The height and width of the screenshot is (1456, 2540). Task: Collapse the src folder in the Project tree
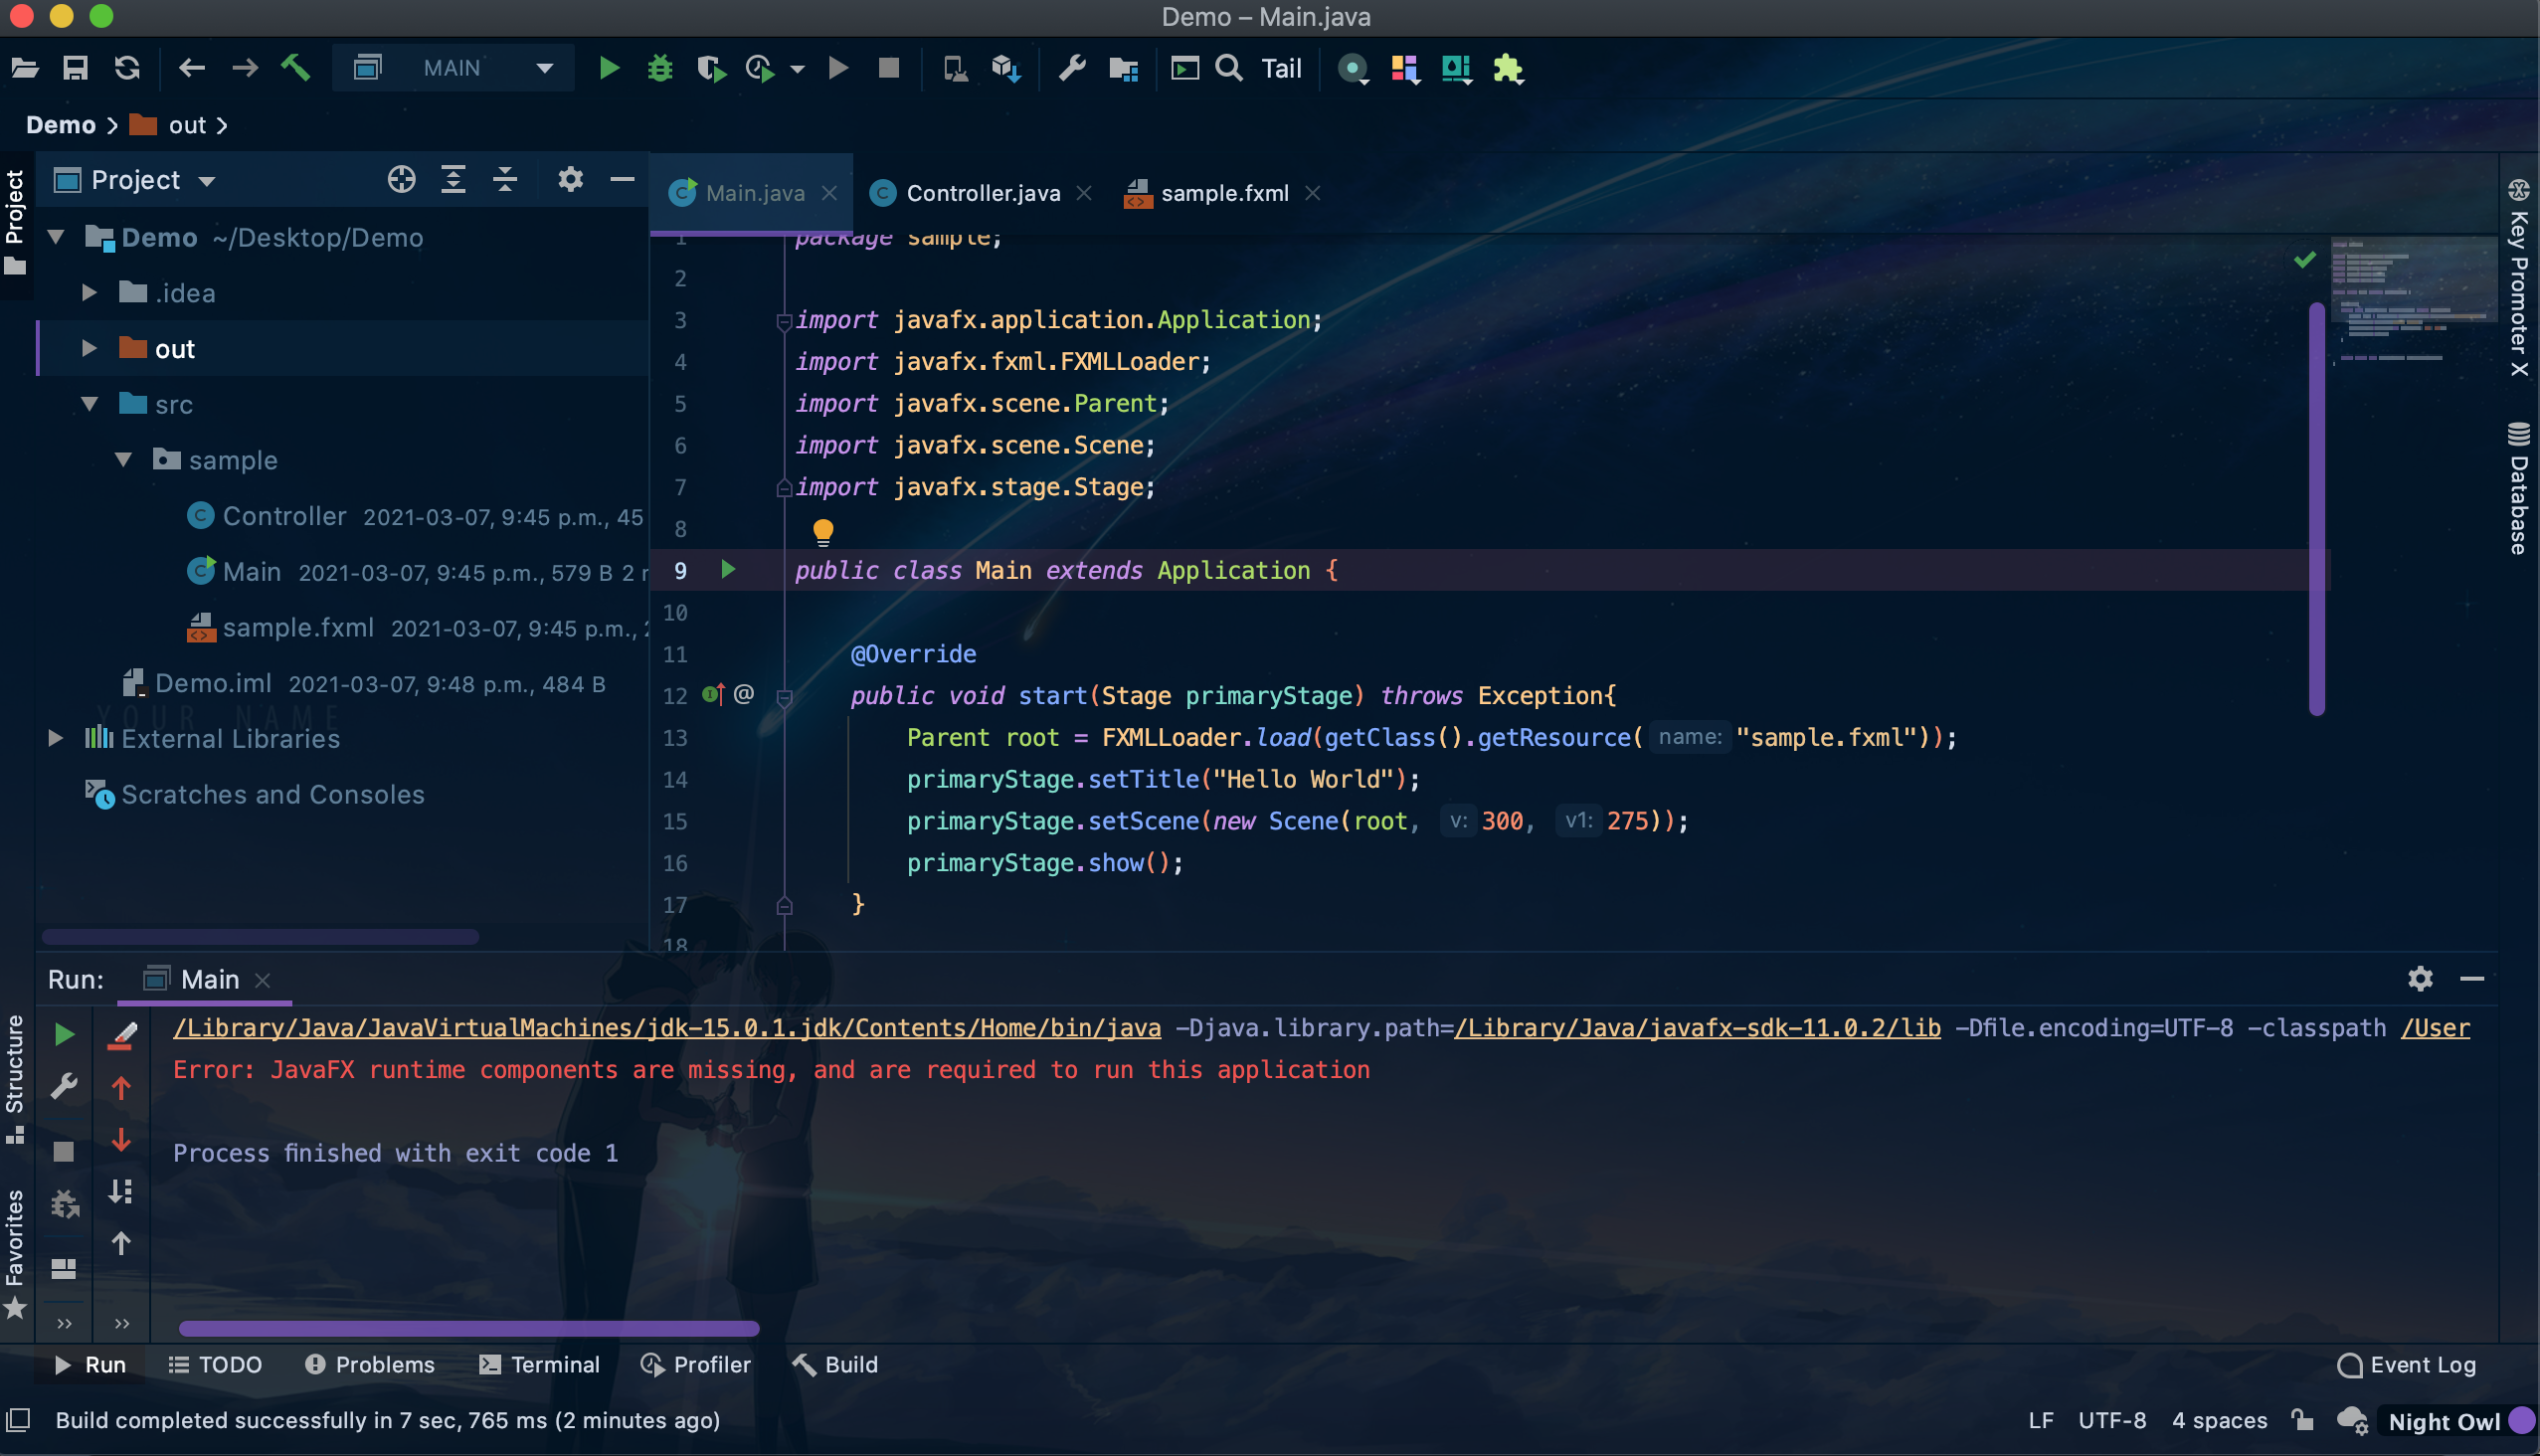point(90,404)
